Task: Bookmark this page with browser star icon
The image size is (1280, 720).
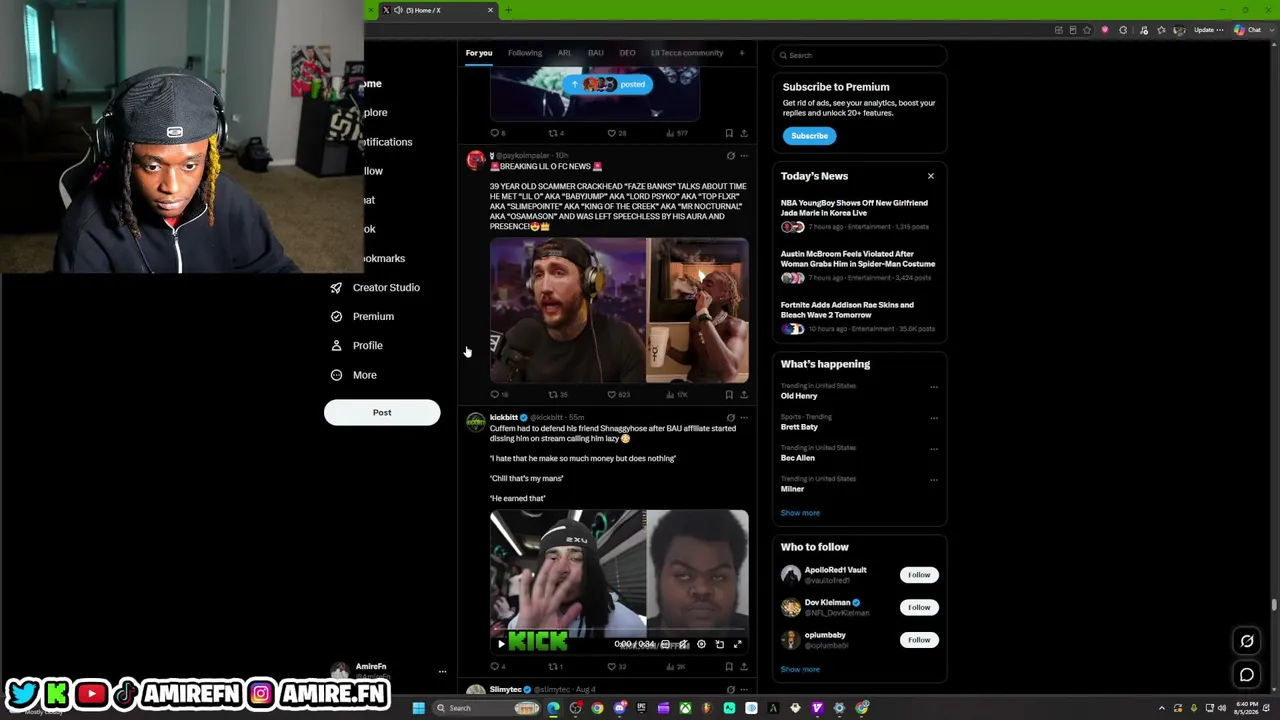Action: 1088,30
